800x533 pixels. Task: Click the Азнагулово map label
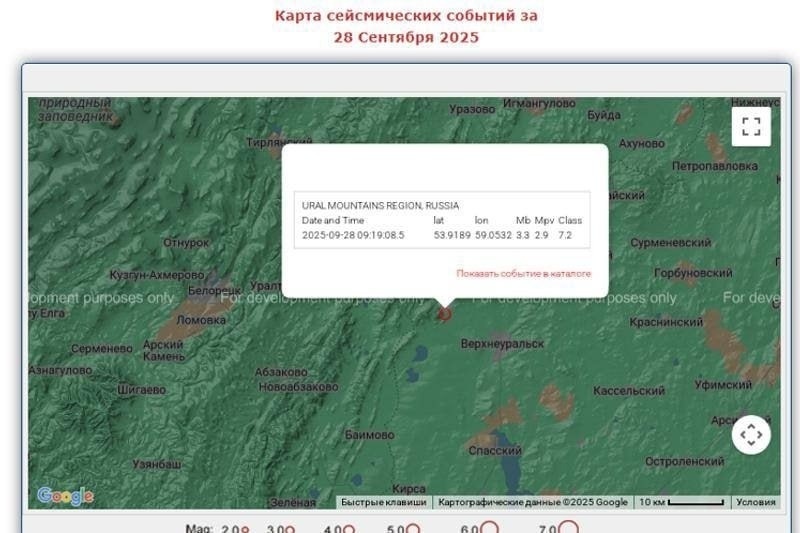click(60, 370)
